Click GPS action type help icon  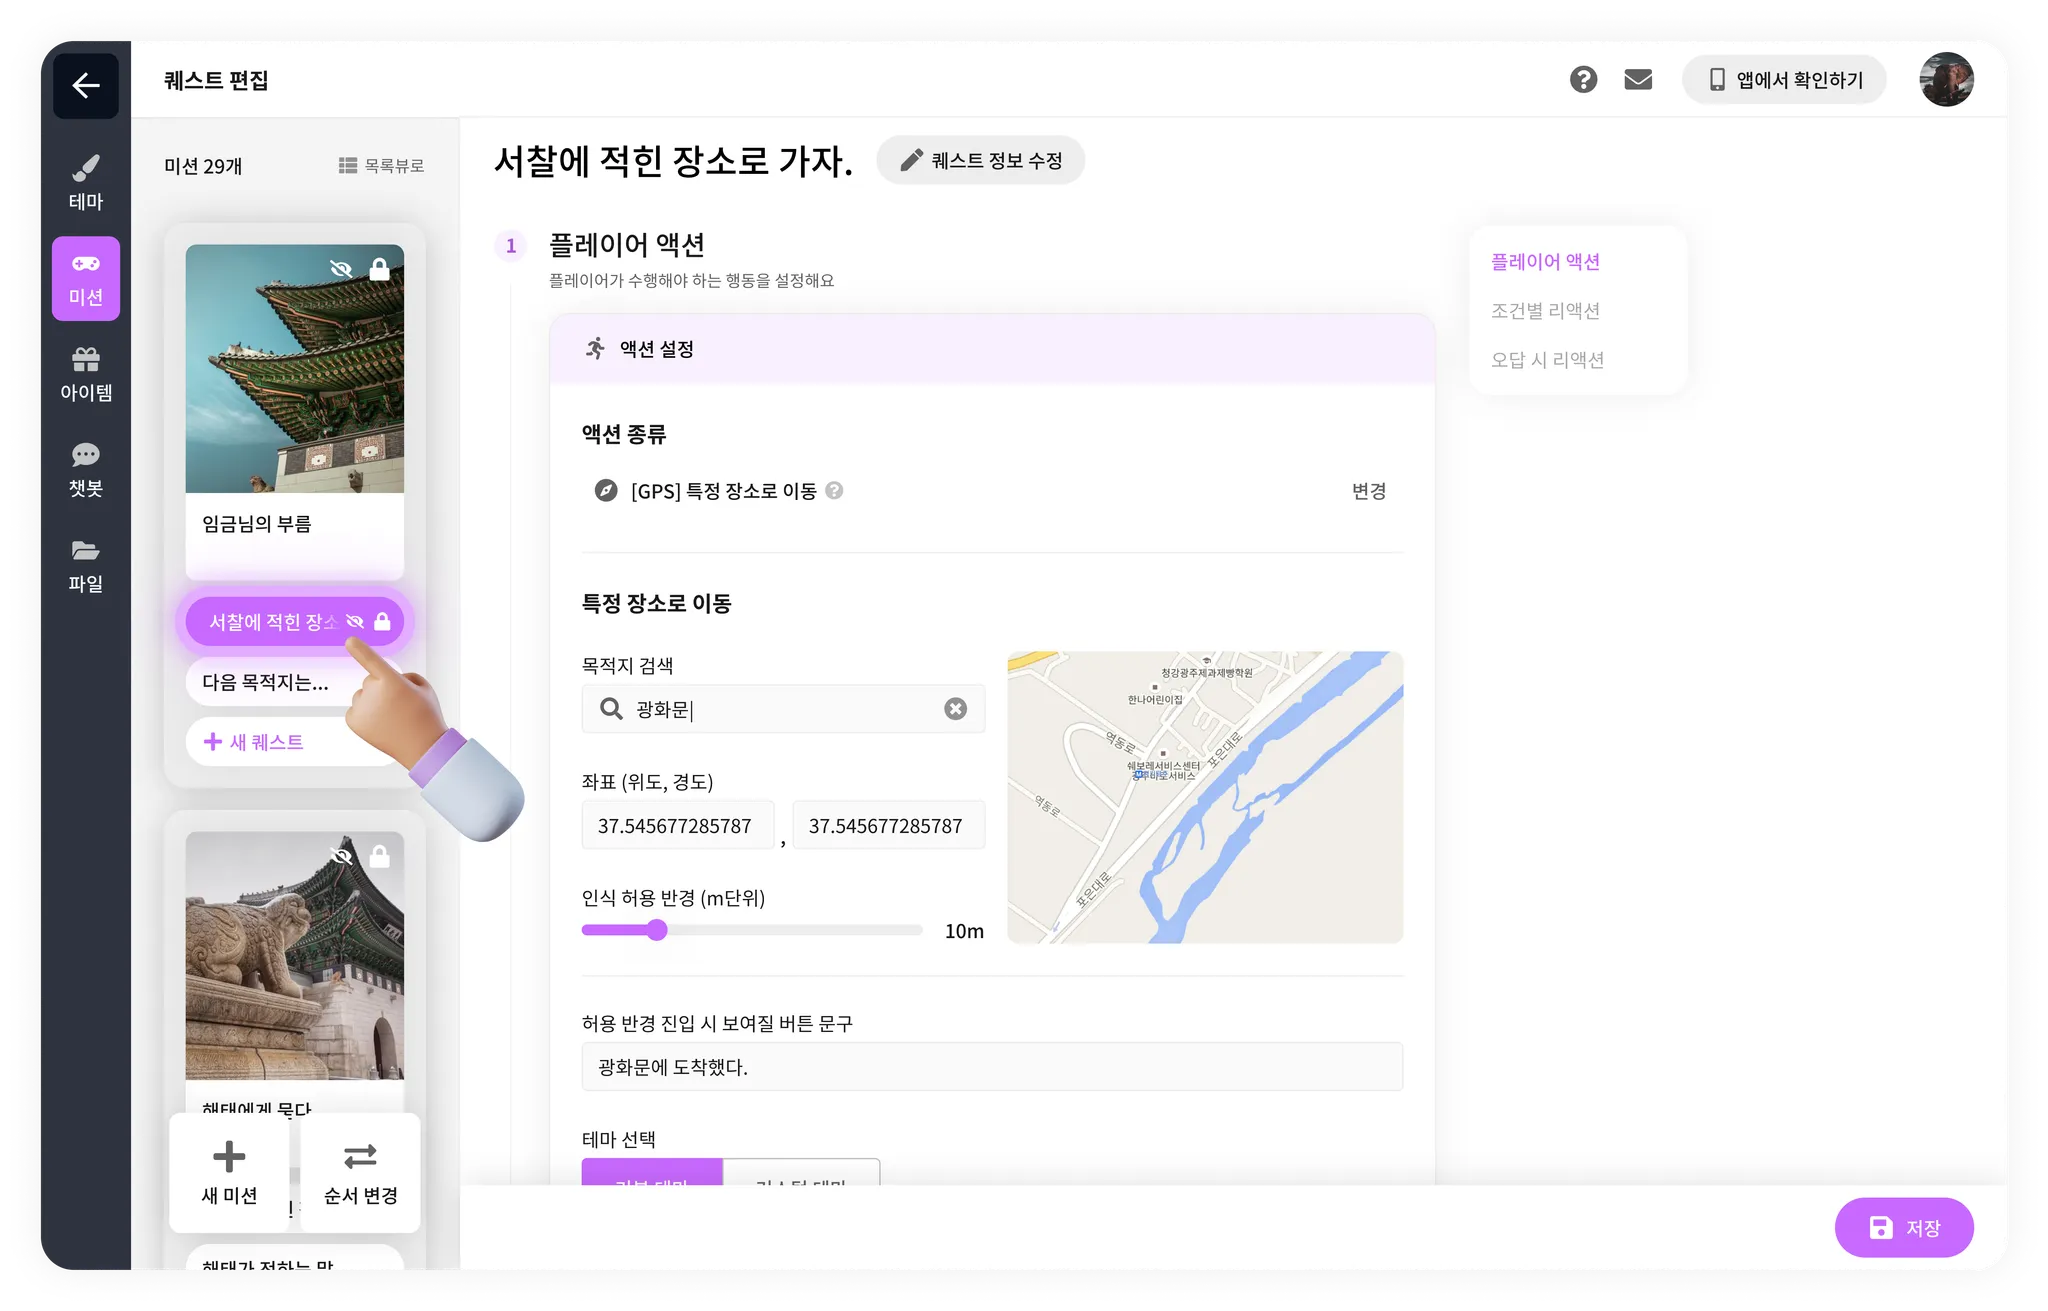(x=834, y=491)
